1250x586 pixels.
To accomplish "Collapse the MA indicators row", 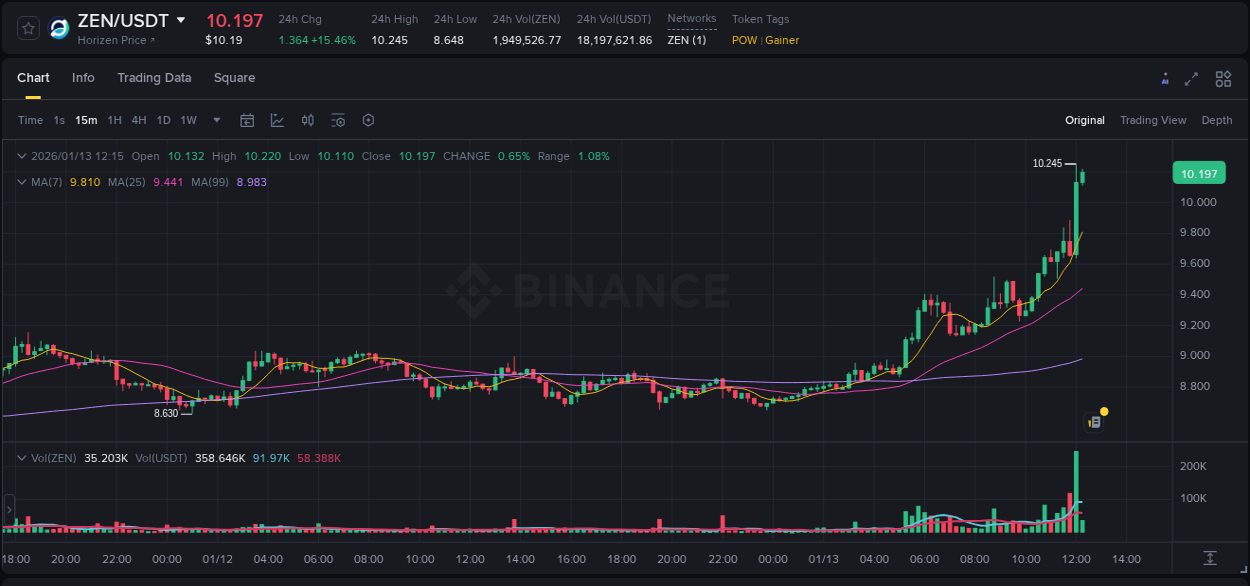I will point(20,182).
